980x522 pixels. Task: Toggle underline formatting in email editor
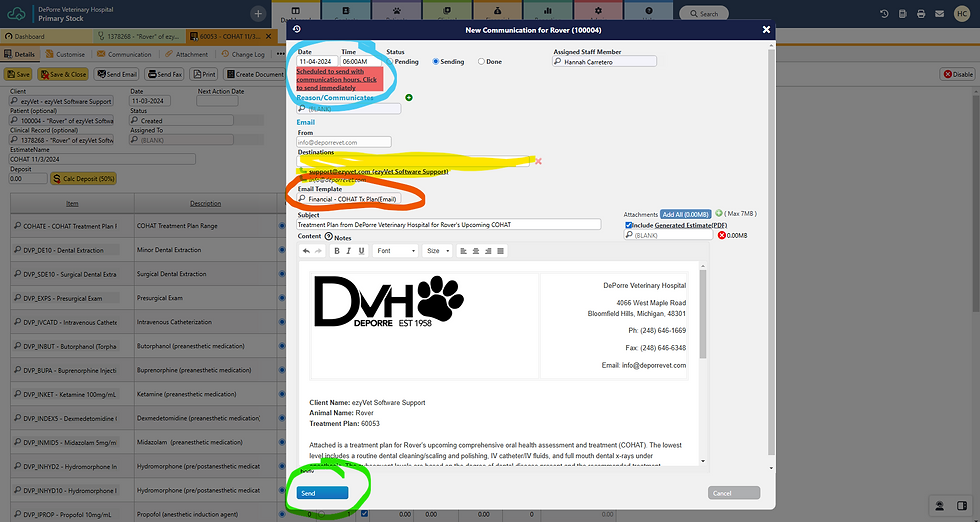[x=361, y=251]
